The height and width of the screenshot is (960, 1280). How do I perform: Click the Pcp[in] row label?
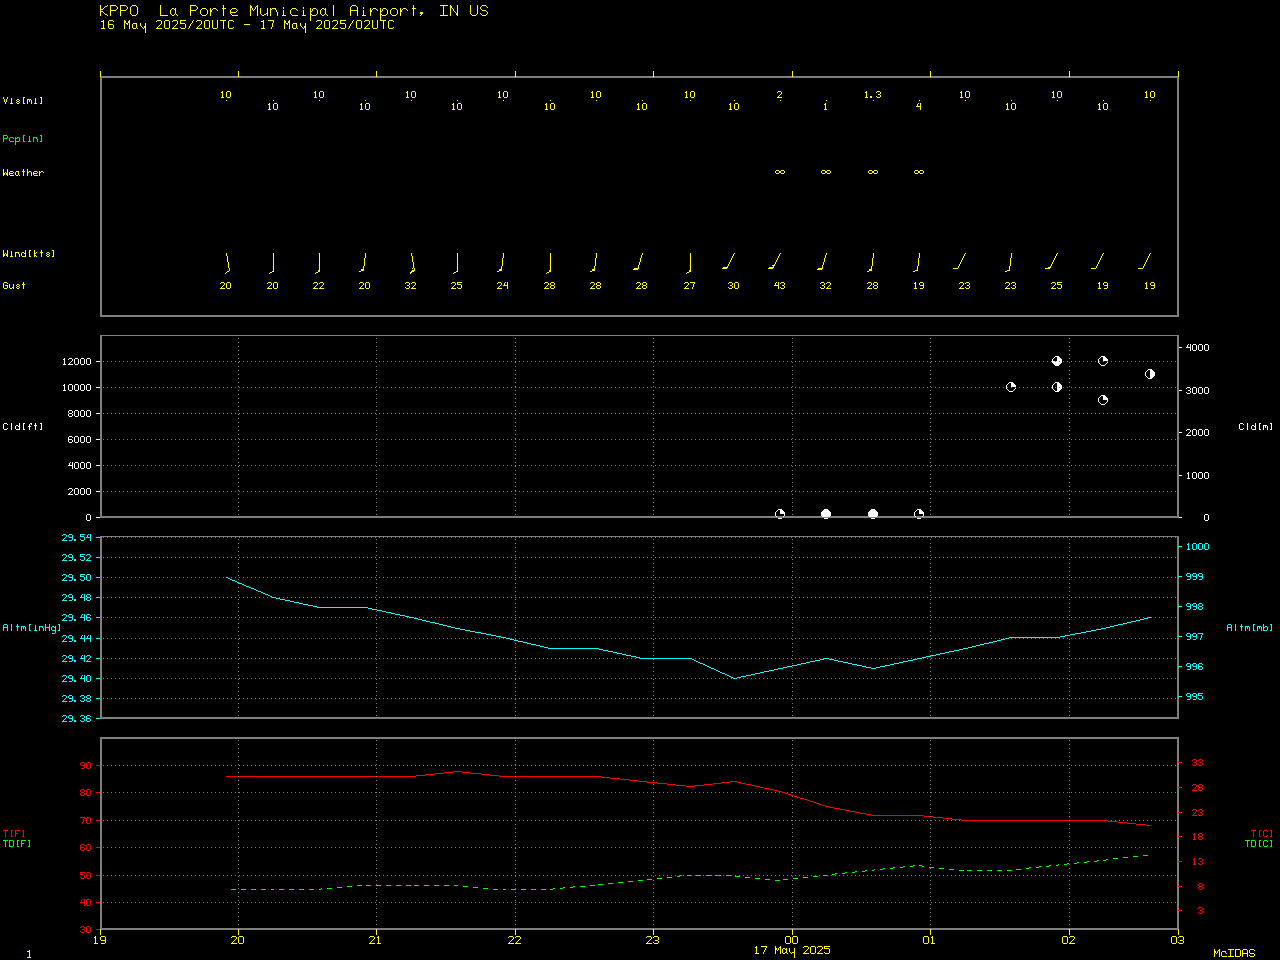point(23,139)
